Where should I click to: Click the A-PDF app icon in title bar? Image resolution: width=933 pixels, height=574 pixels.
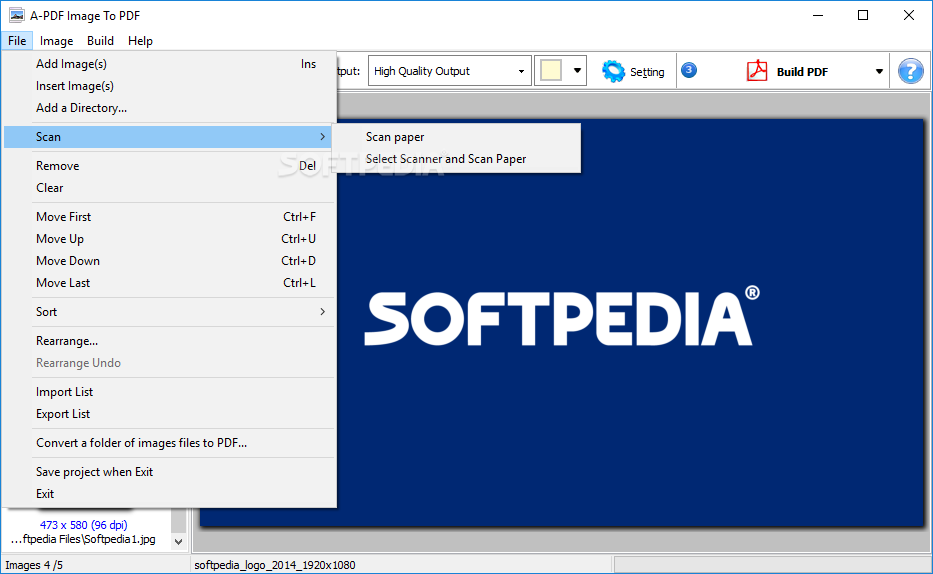(17, 15)
